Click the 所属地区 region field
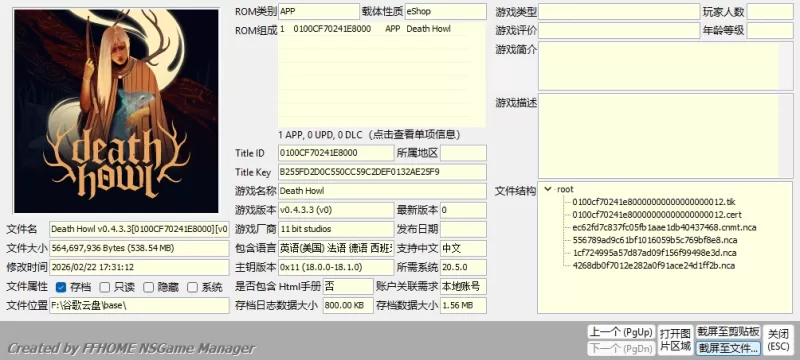 pyautogui.click(x=463, y=153)
